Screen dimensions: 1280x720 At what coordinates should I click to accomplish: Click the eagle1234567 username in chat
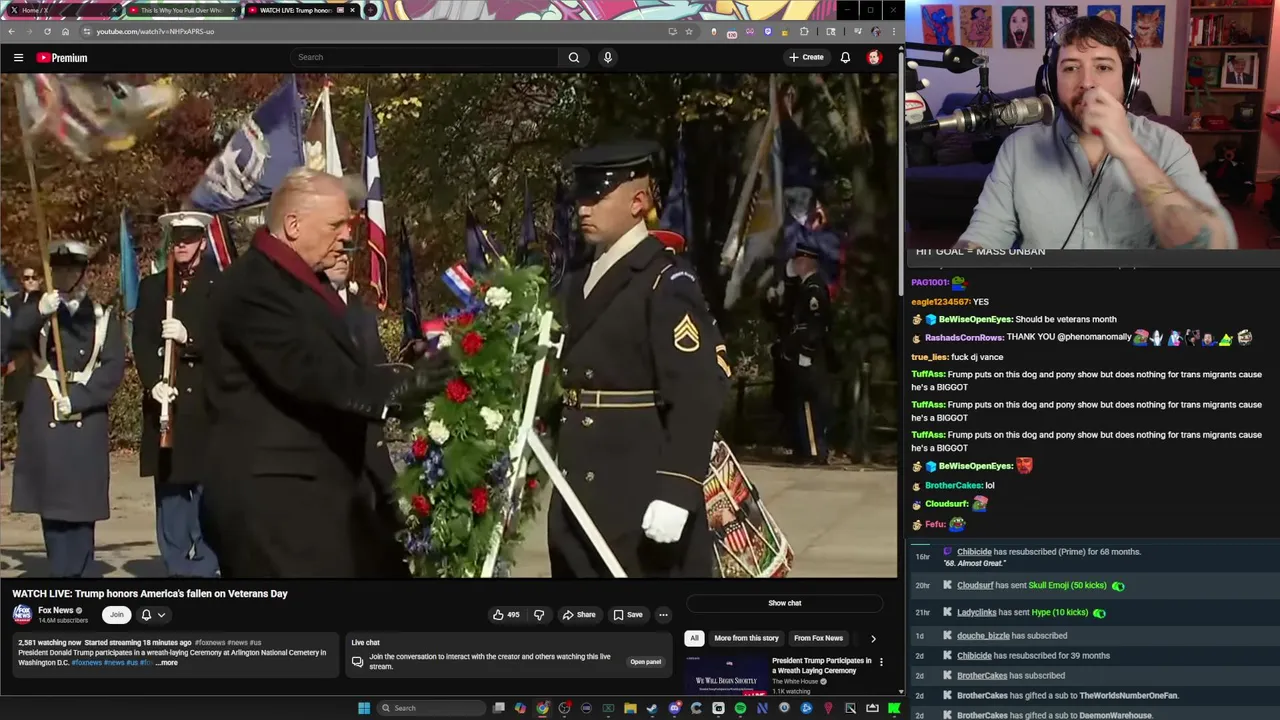pos(940,302)
